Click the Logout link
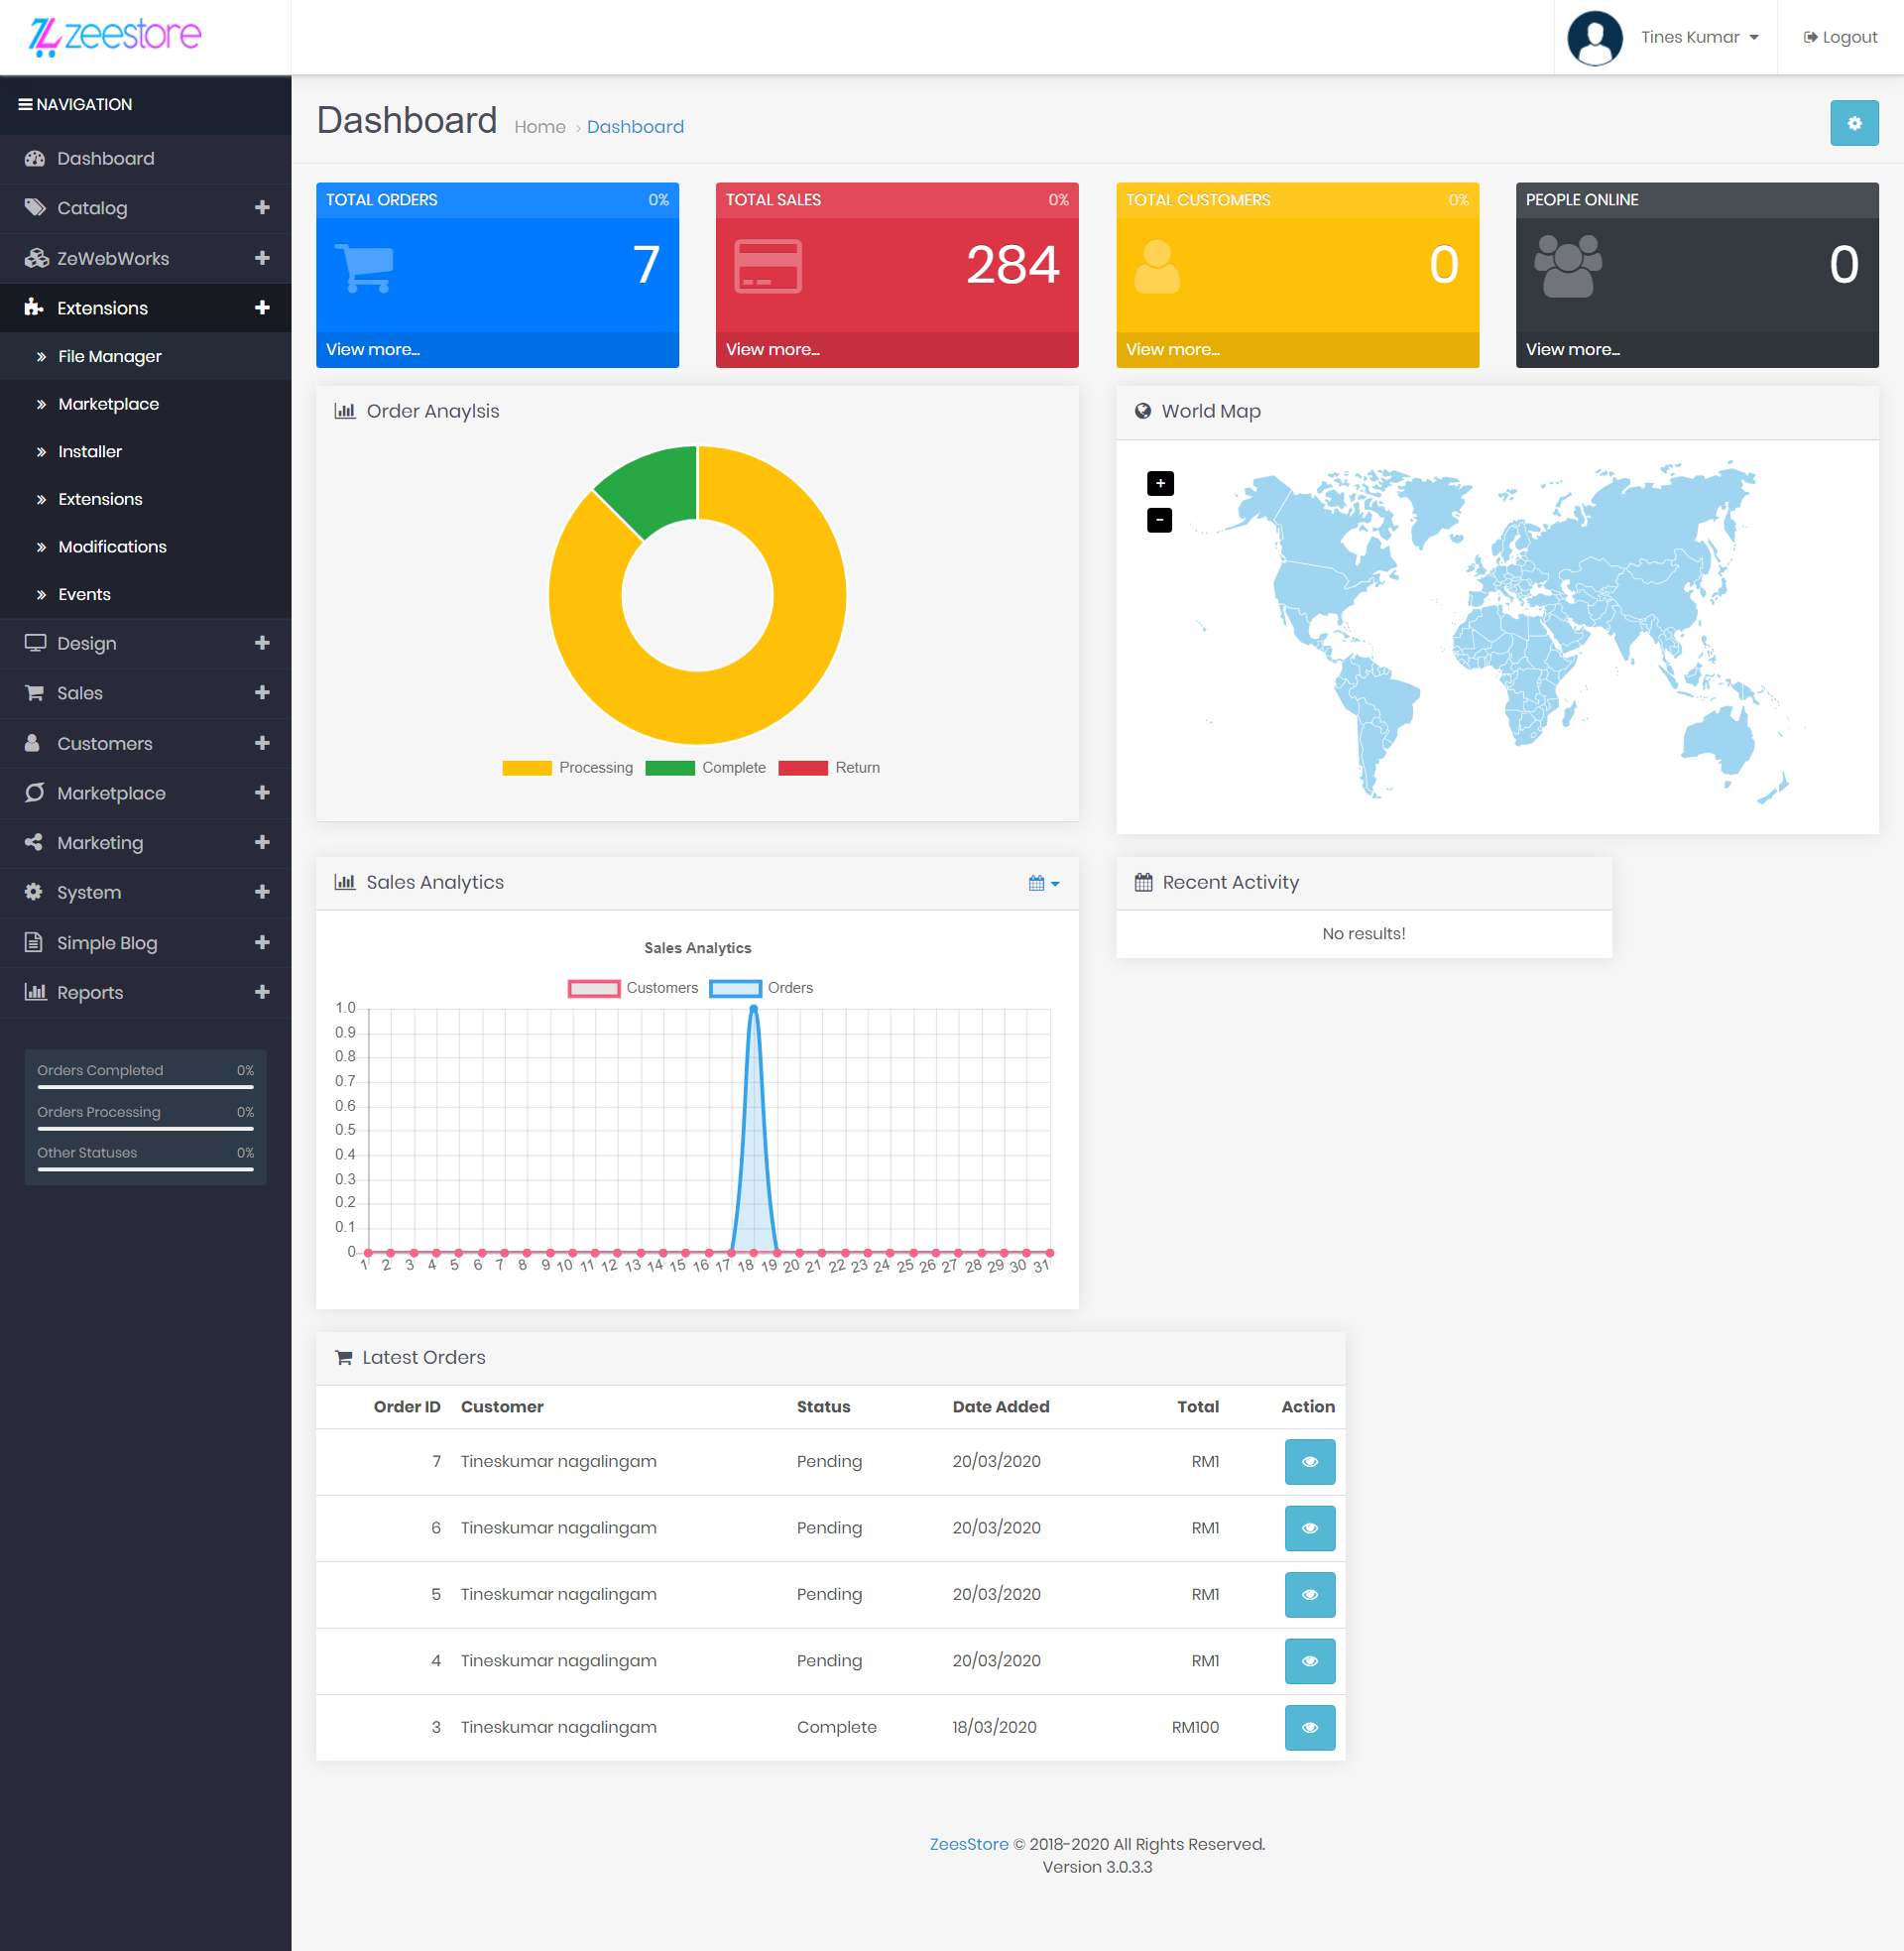The image size is (1904, 1951). (x=1839, y=38)
